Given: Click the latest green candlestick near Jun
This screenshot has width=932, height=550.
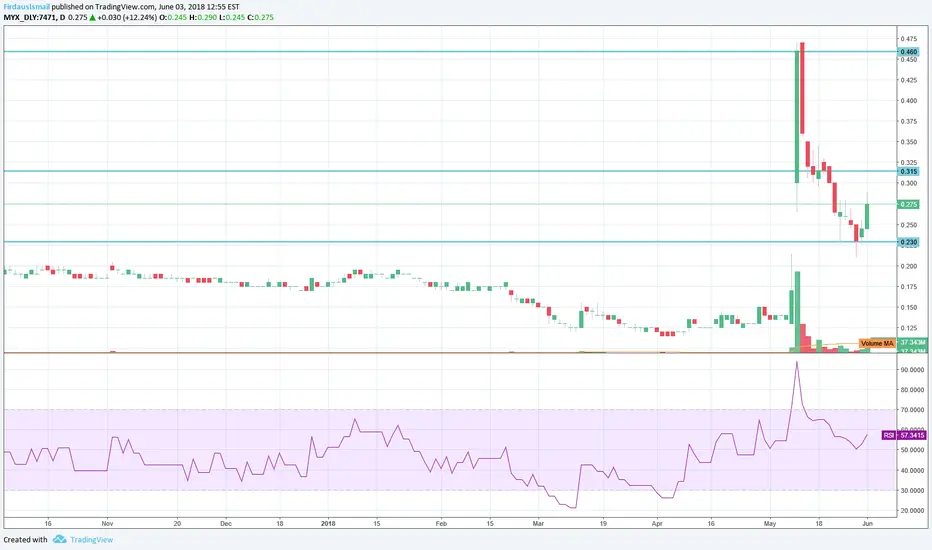Looking at the screenshot, I should click(x=867, y=216).
